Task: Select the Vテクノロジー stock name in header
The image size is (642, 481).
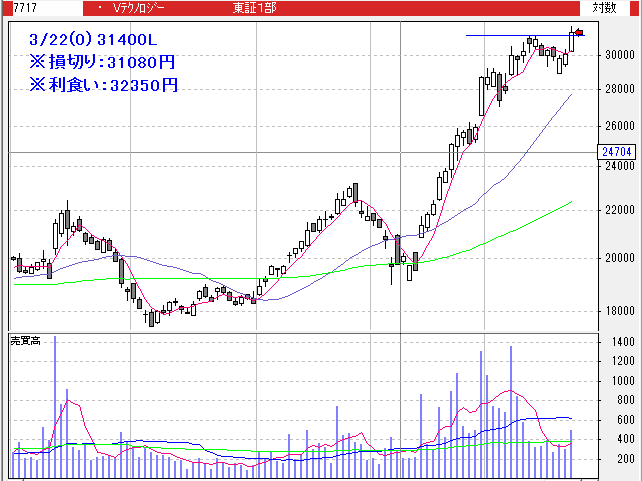Action: [142, 7]
